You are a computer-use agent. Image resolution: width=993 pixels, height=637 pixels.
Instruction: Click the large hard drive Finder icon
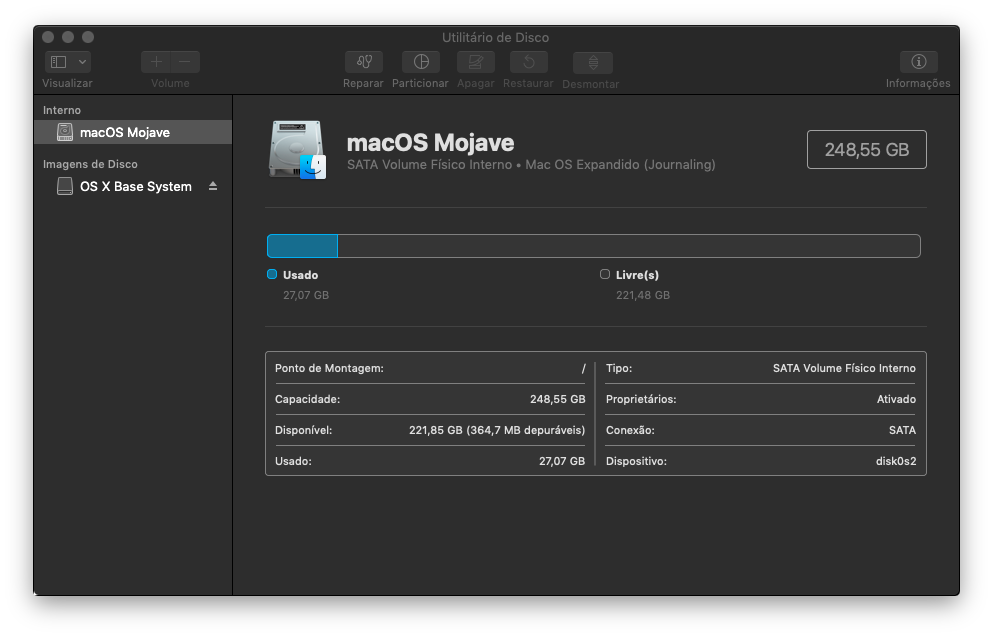(297, 150)
